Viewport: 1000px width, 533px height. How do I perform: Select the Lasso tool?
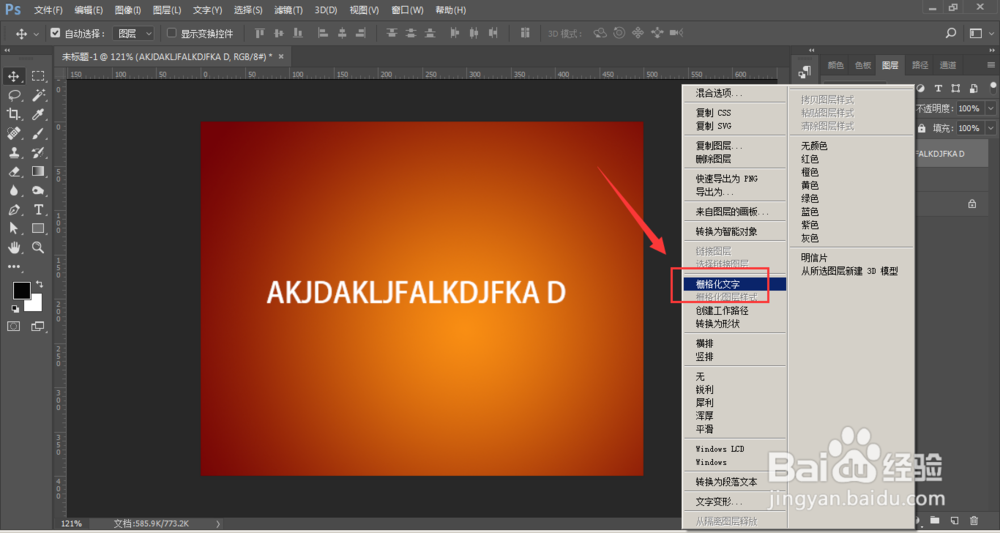tap(13, 96)
